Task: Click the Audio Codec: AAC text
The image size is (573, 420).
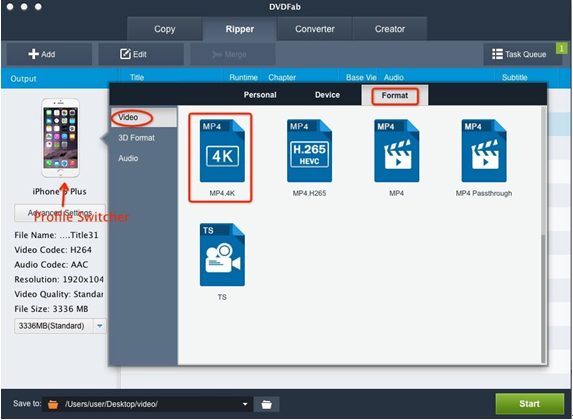Action: (x=51, y=265)
